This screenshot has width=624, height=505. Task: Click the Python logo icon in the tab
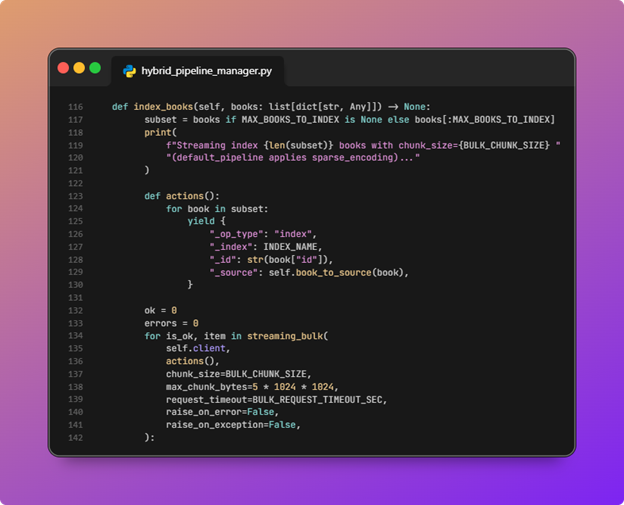(x=129, y=71)
